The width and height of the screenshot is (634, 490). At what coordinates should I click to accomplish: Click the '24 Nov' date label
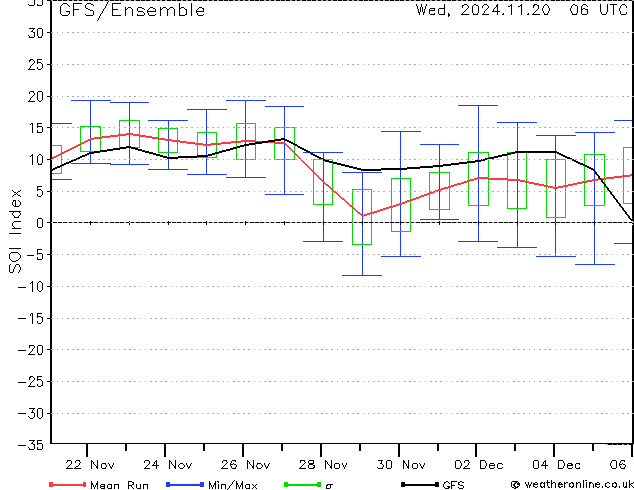coord(168,465)
